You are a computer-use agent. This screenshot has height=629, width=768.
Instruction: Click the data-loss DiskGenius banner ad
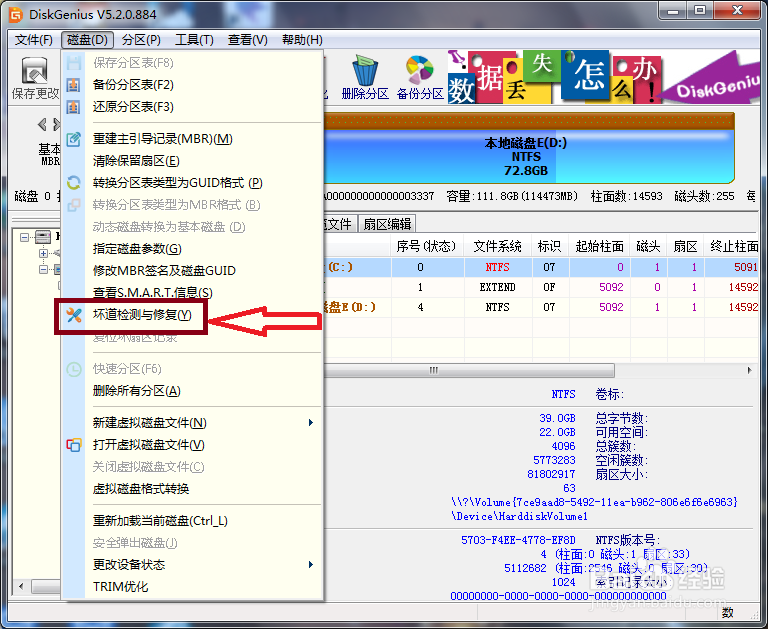pyautogui.click(x=603, y=76)
